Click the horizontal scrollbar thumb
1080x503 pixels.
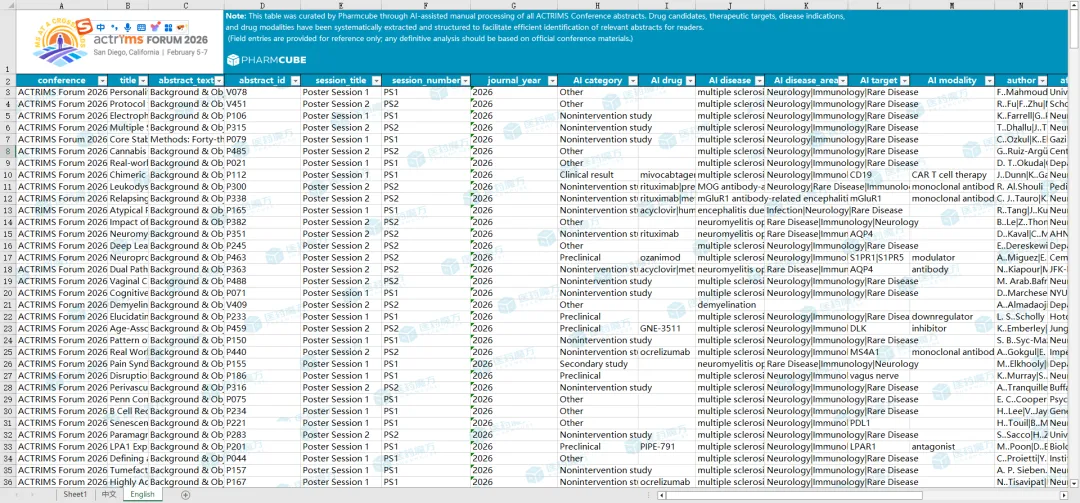pyautogui.click(x=794, y=495)
